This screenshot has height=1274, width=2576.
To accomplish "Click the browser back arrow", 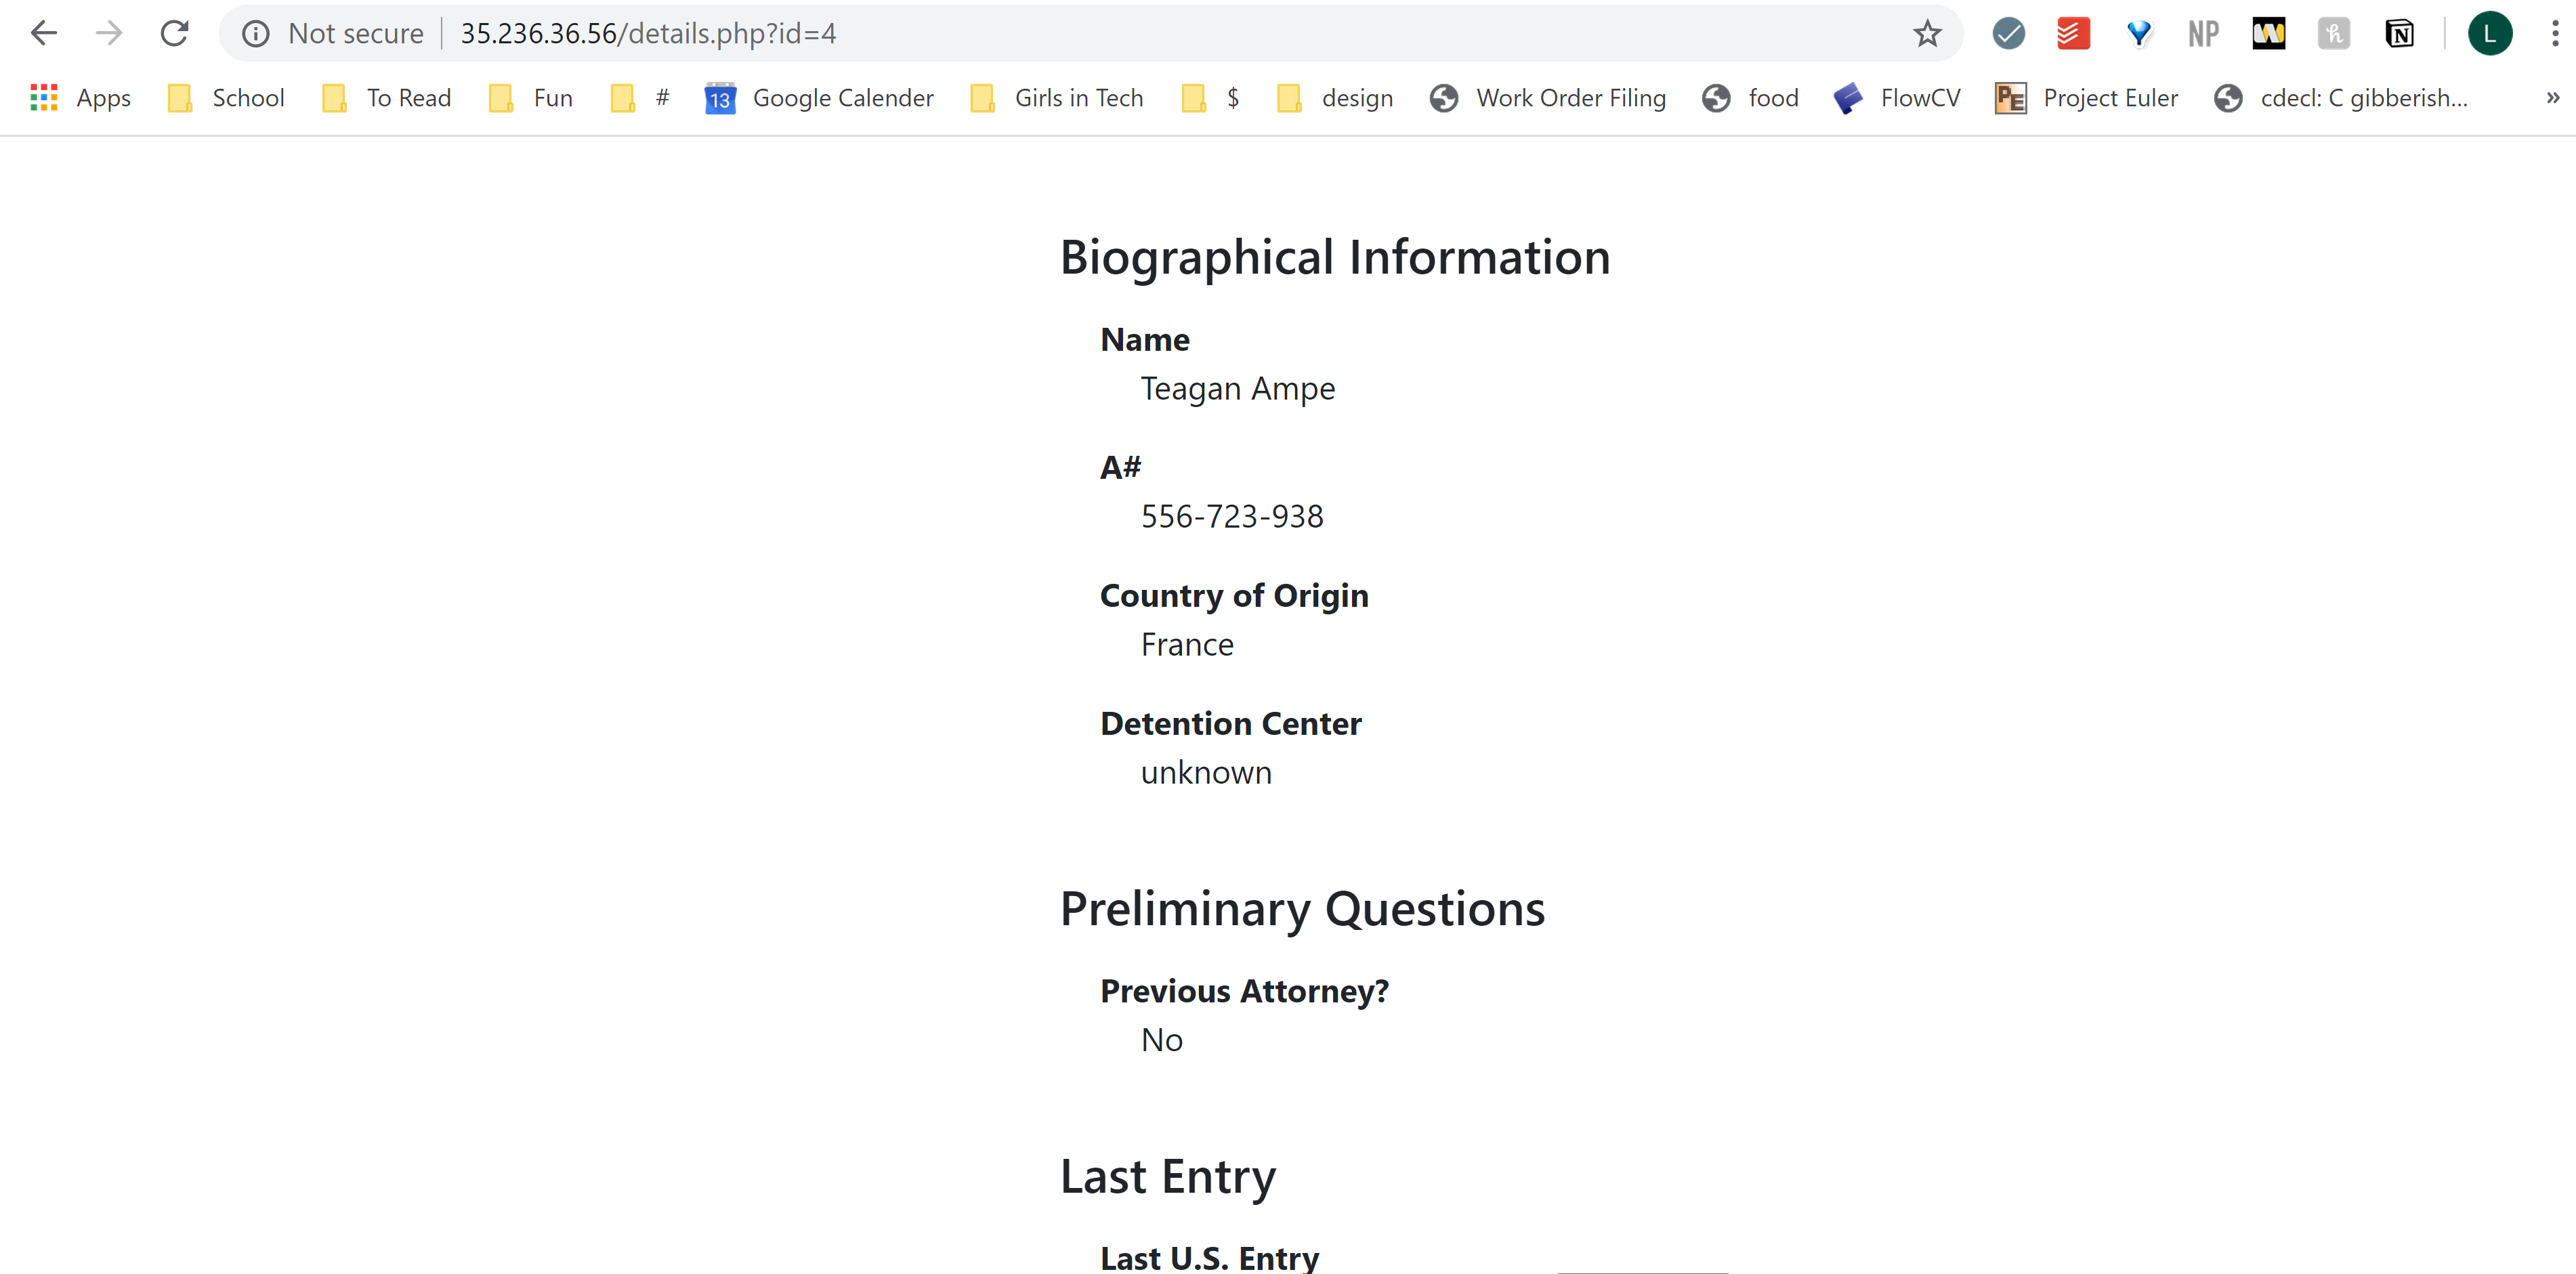I will coord(44,34).
